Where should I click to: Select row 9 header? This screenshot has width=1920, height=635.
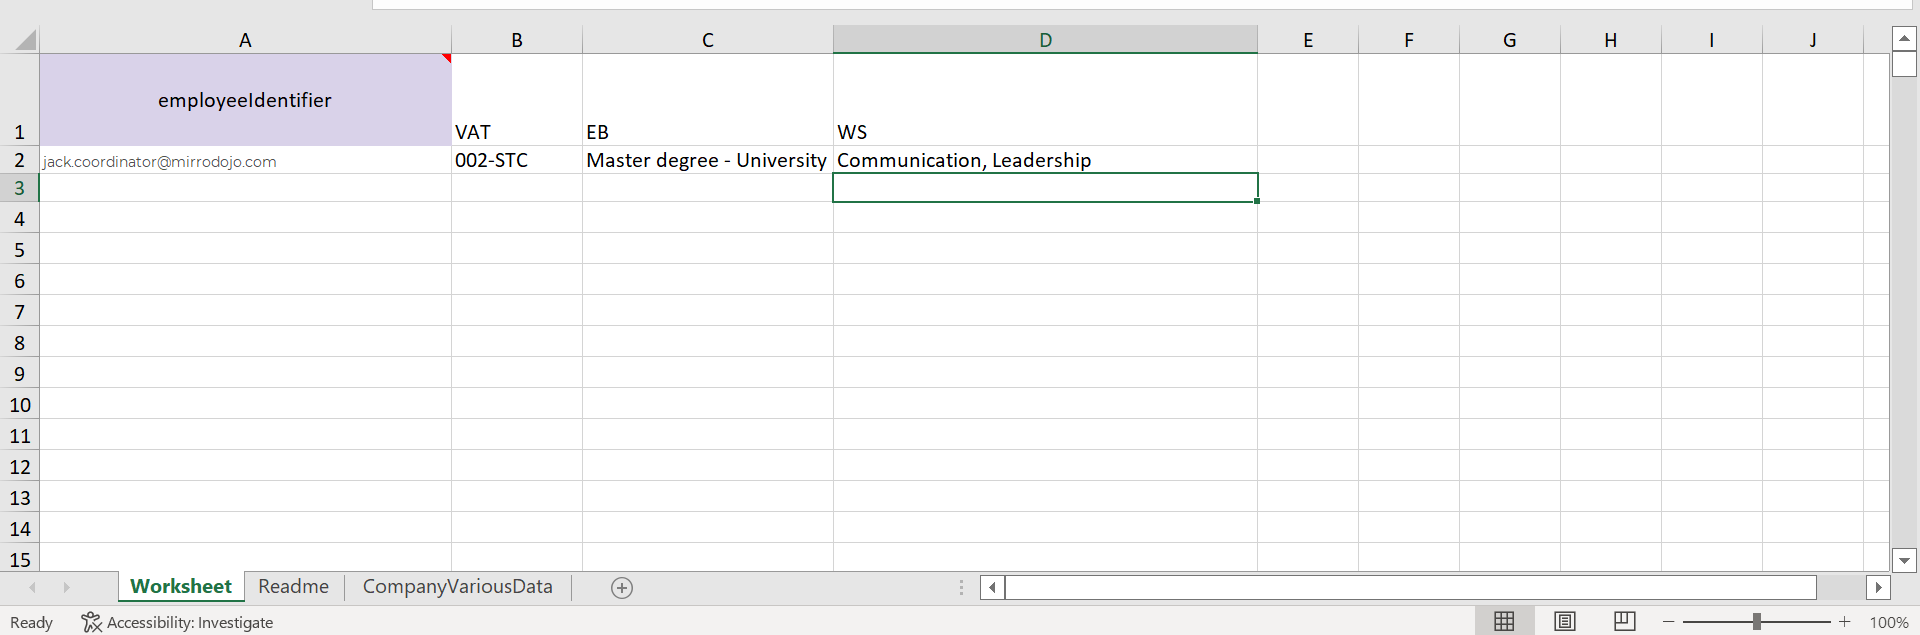[19, 373]
